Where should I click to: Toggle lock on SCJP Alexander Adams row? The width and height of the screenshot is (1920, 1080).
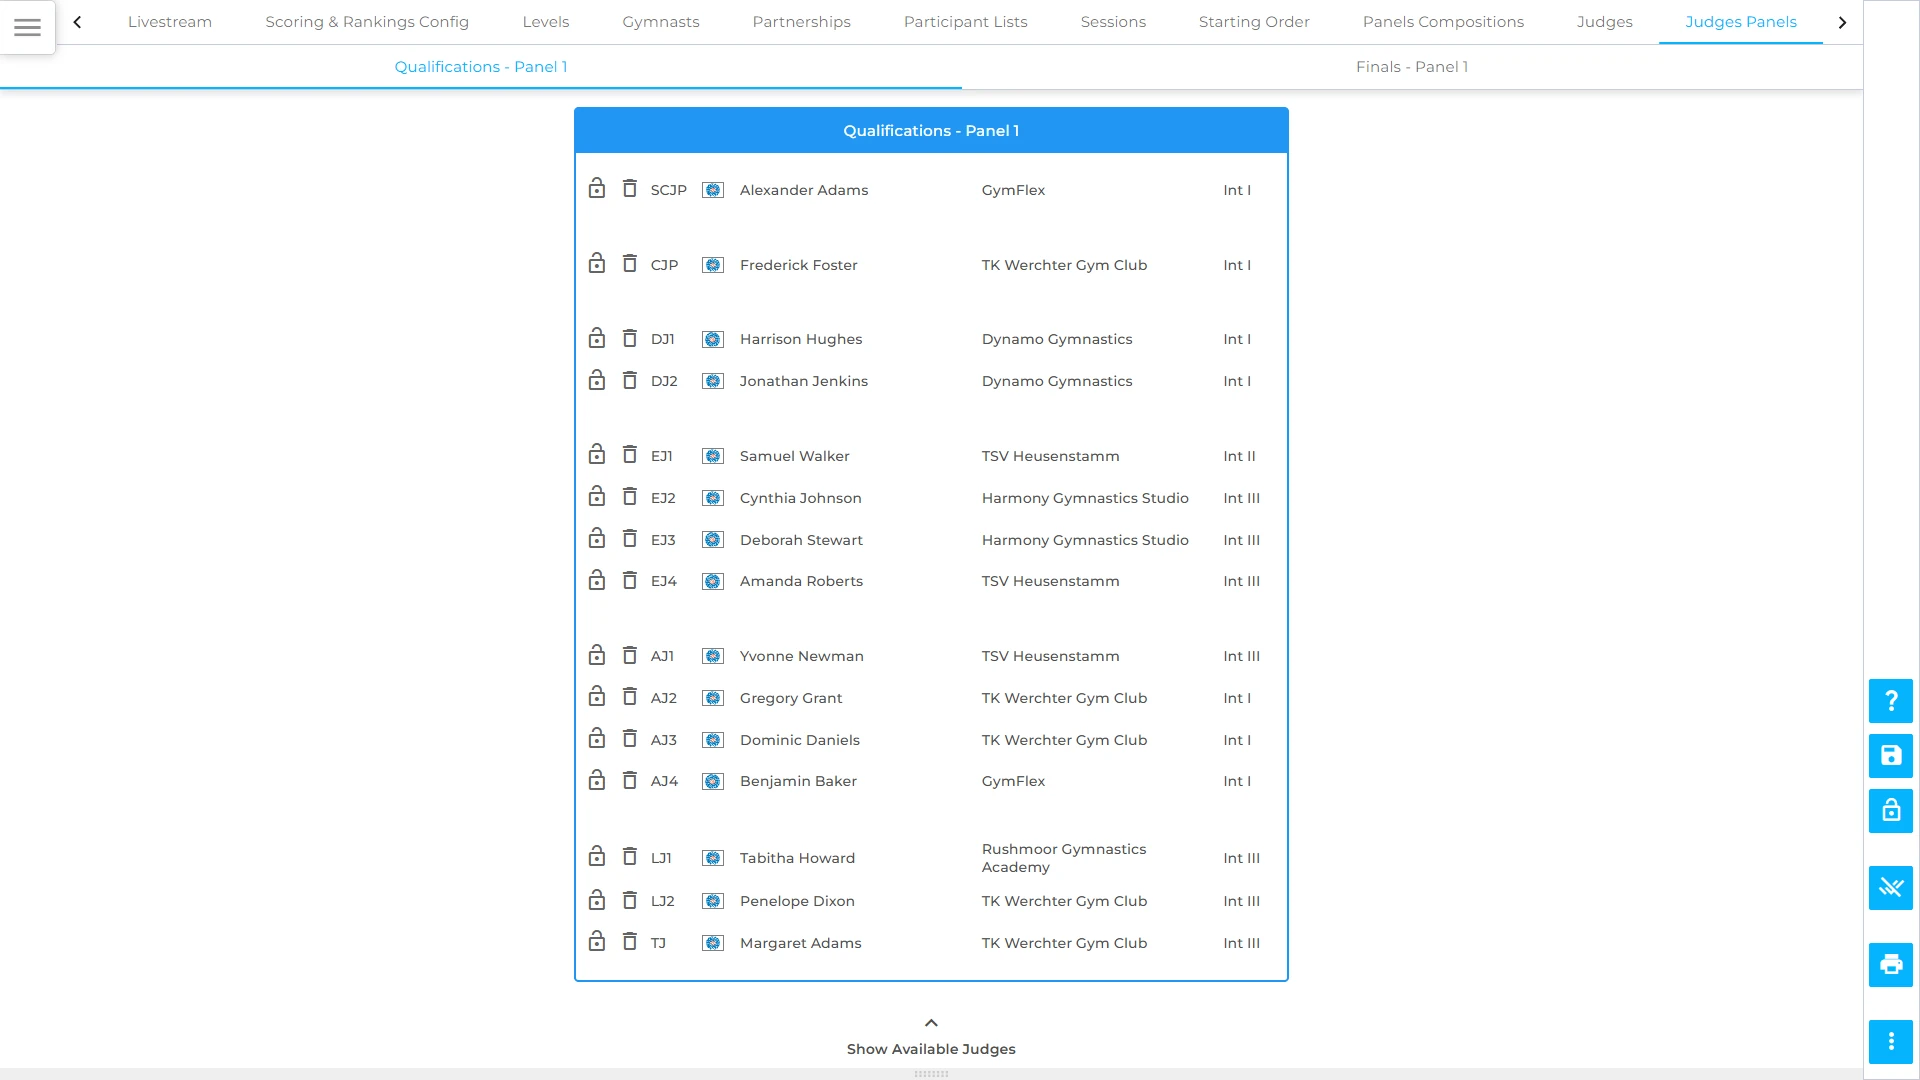(597, 188)
